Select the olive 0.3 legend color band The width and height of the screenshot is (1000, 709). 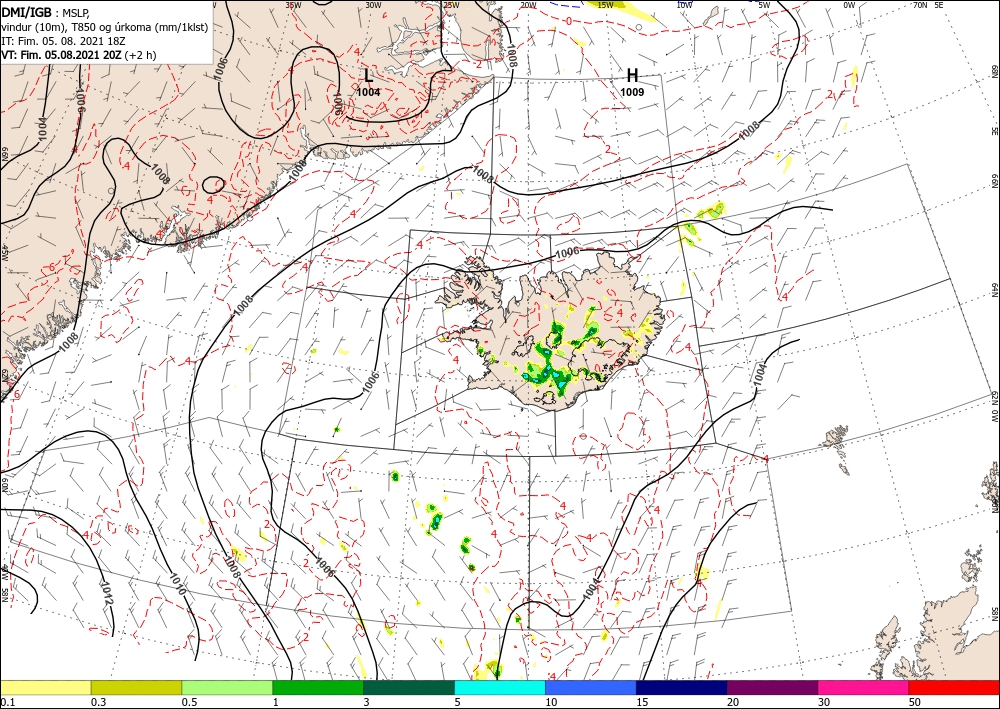[x=136, y=687]
